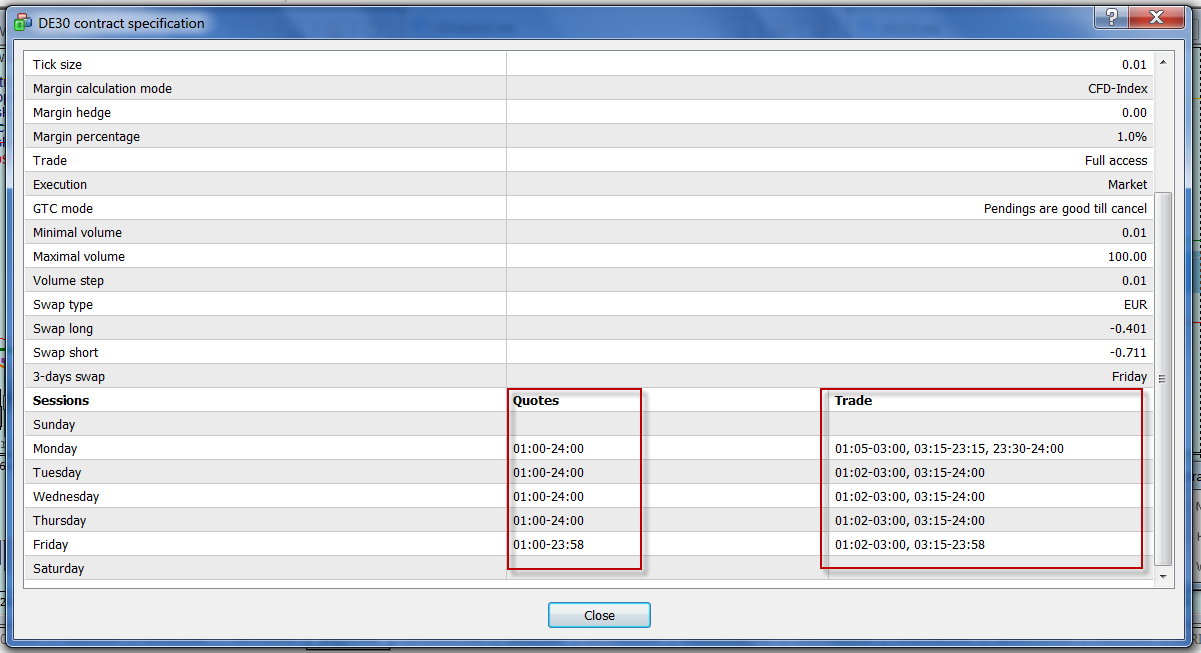Click the -0.711 swap short value
The width and height of the screenshot is (1201, 653).
pos(1128,352)
